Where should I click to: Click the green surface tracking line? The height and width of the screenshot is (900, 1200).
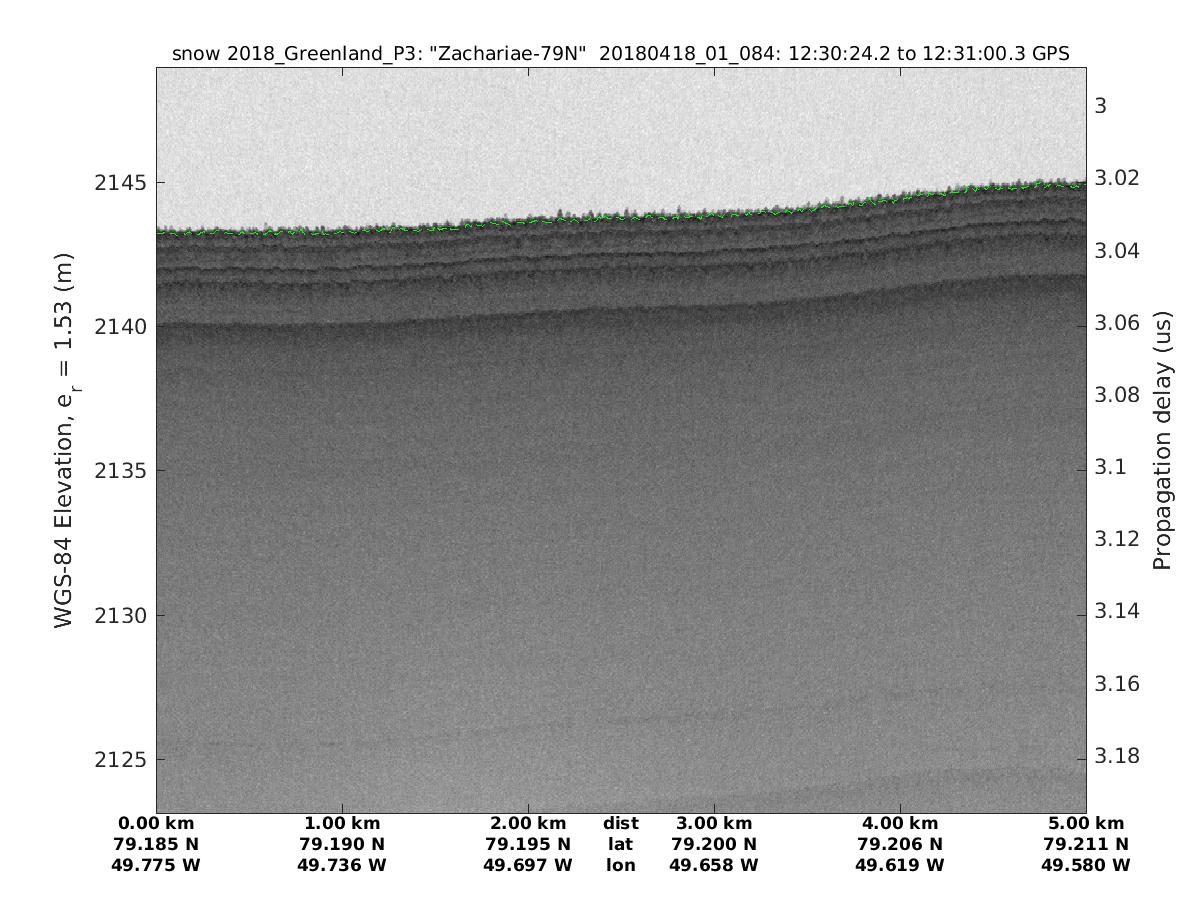click(x=620, y=218)
